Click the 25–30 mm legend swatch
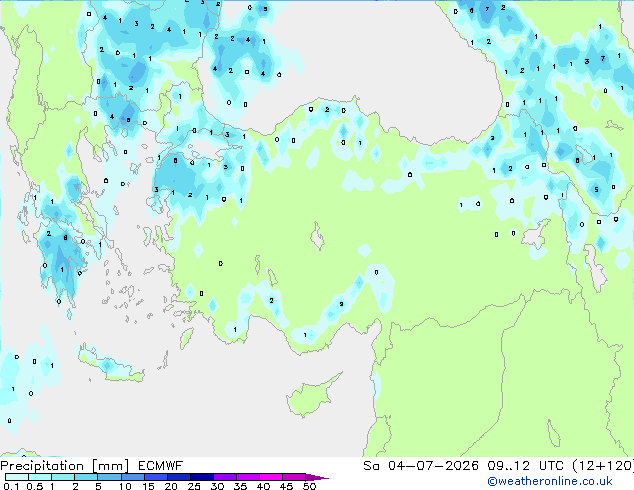The height and width of the screenshot is (490, 634). (201, 477)
